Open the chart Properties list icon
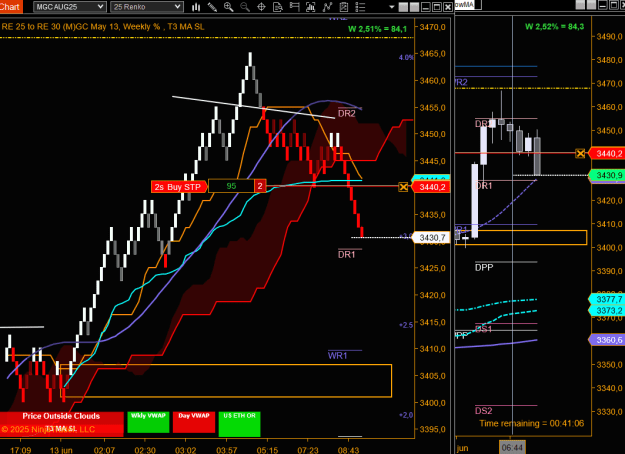Viewport: 625px width, 454px height. (x=360, y=7)
